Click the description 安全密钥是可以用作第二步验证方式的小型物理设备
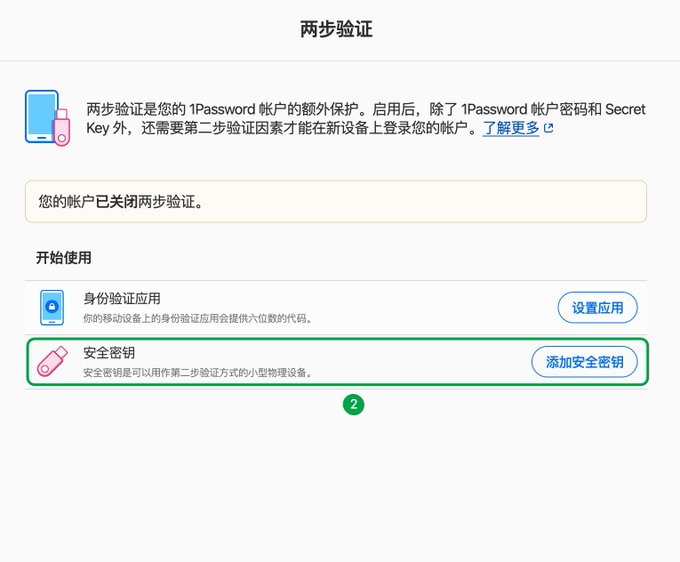This screenshot has width=680, height=562. (x=197, y=372)
